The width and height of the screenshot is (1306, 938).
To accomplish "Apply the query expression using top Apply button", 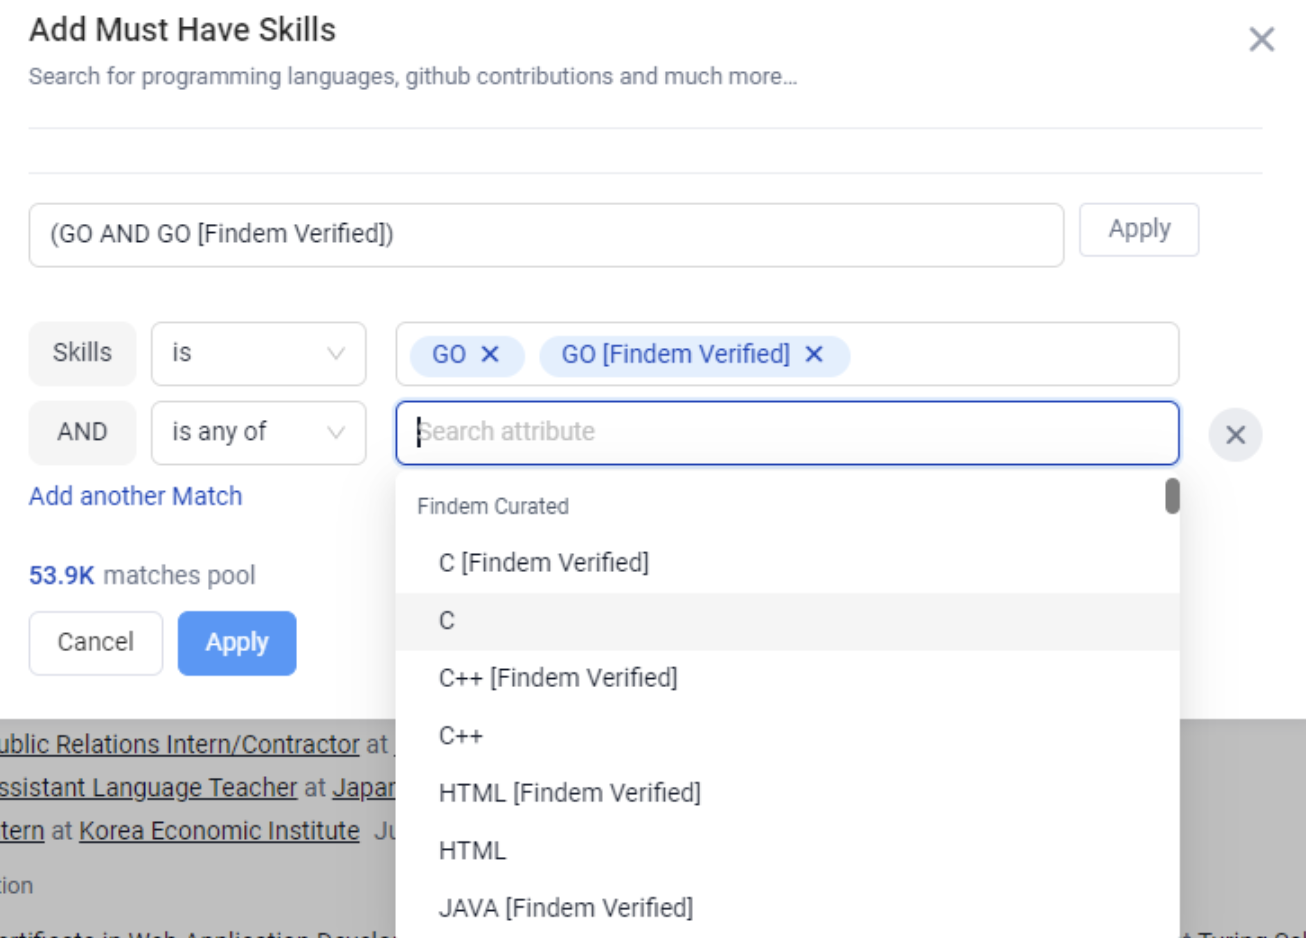I will tap(1139, 230).
